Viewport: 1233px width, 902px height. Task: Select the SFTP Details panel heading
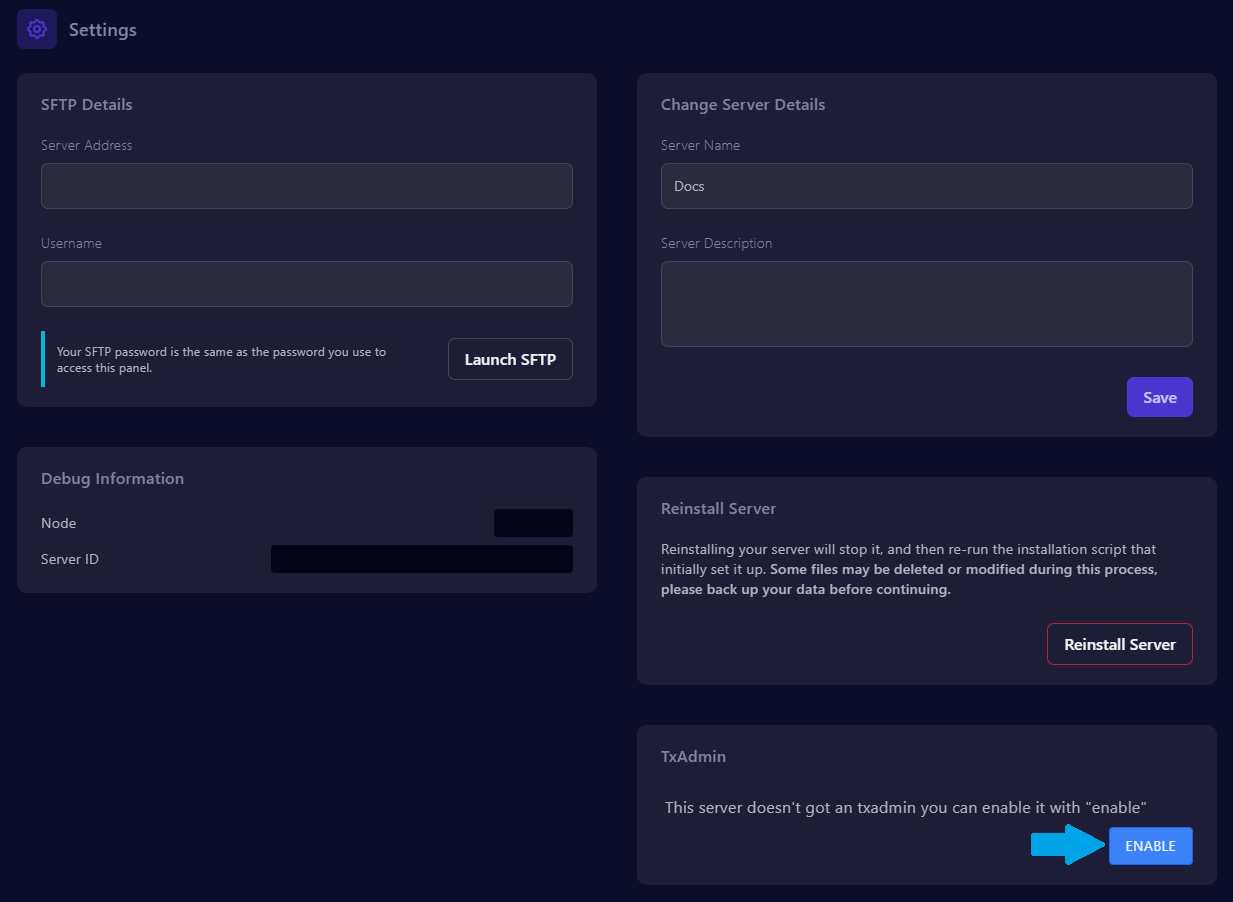87,104
